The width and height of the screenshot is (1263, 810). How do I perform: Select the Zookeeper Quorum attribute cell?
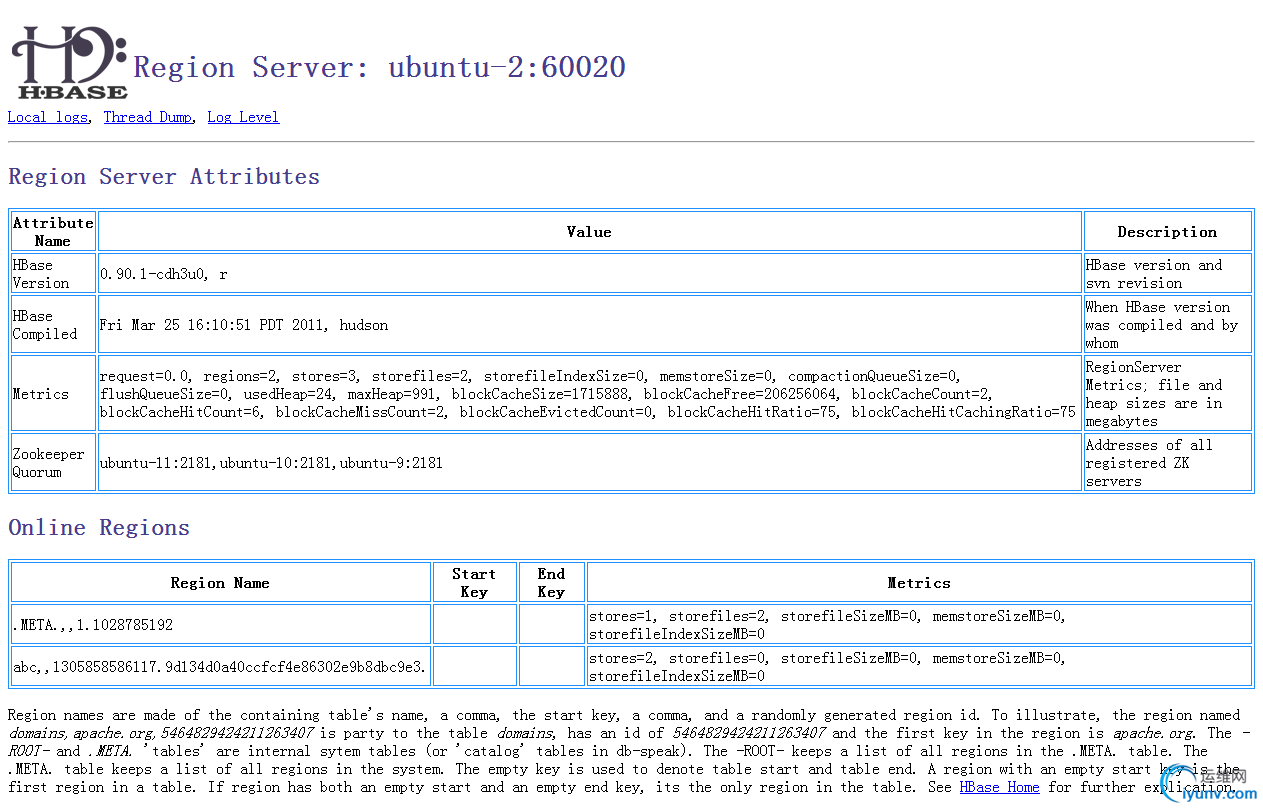(53, 462)
